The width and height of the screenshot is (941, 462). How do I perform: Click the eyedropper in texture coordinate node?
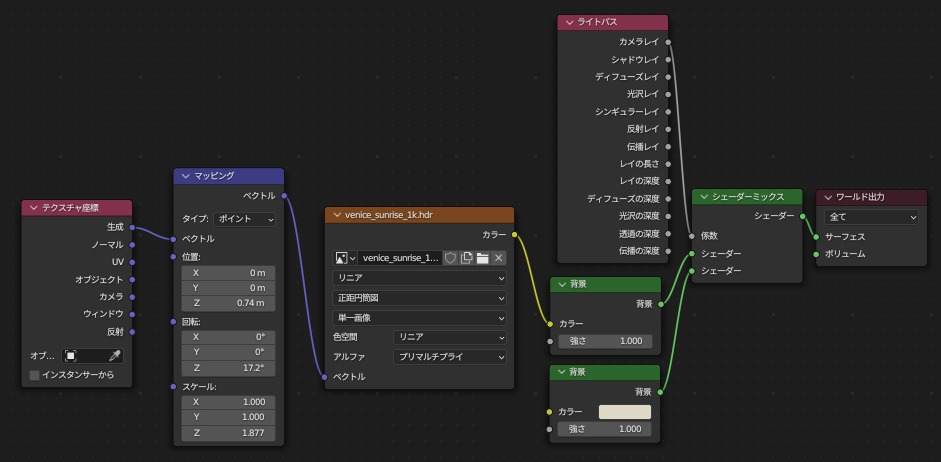(x=115, y=356)
